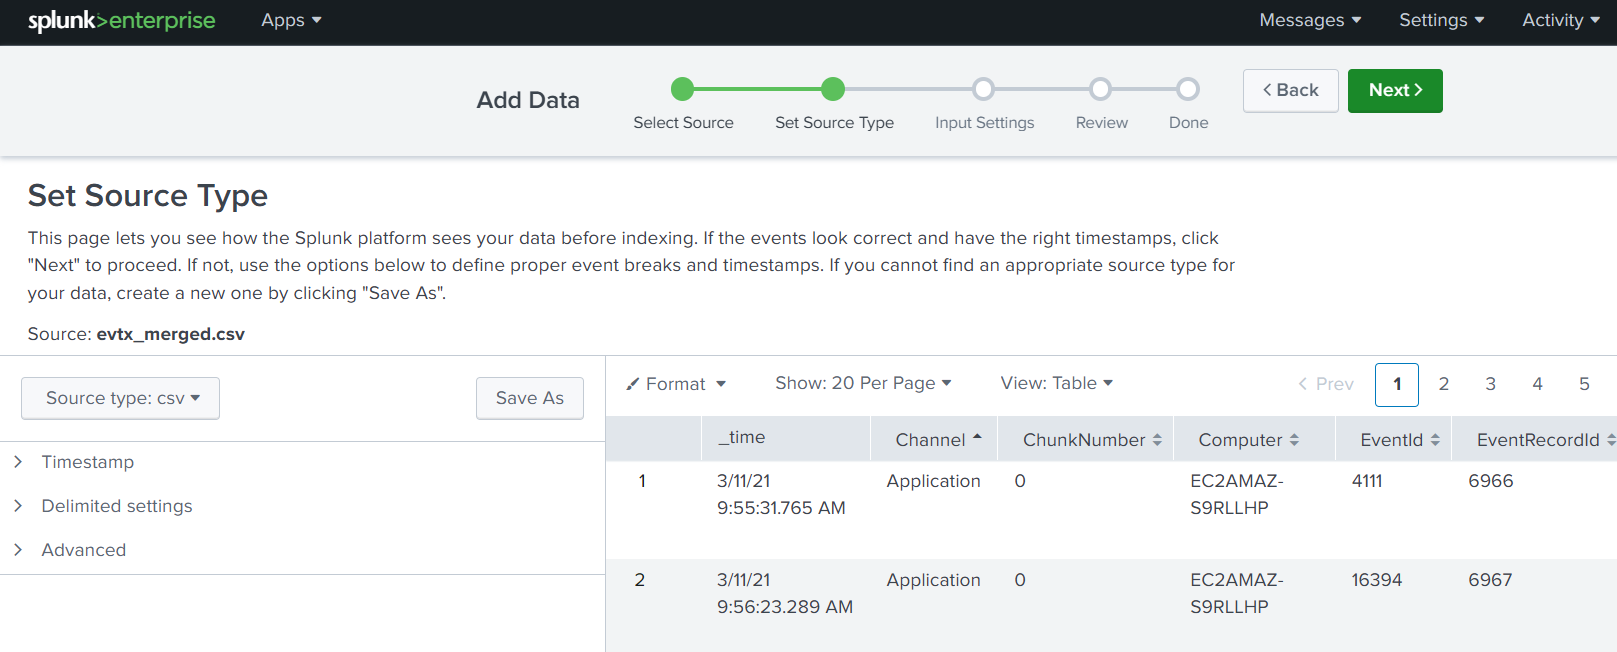
Task: Go to results page 1
Action: 1397,384
